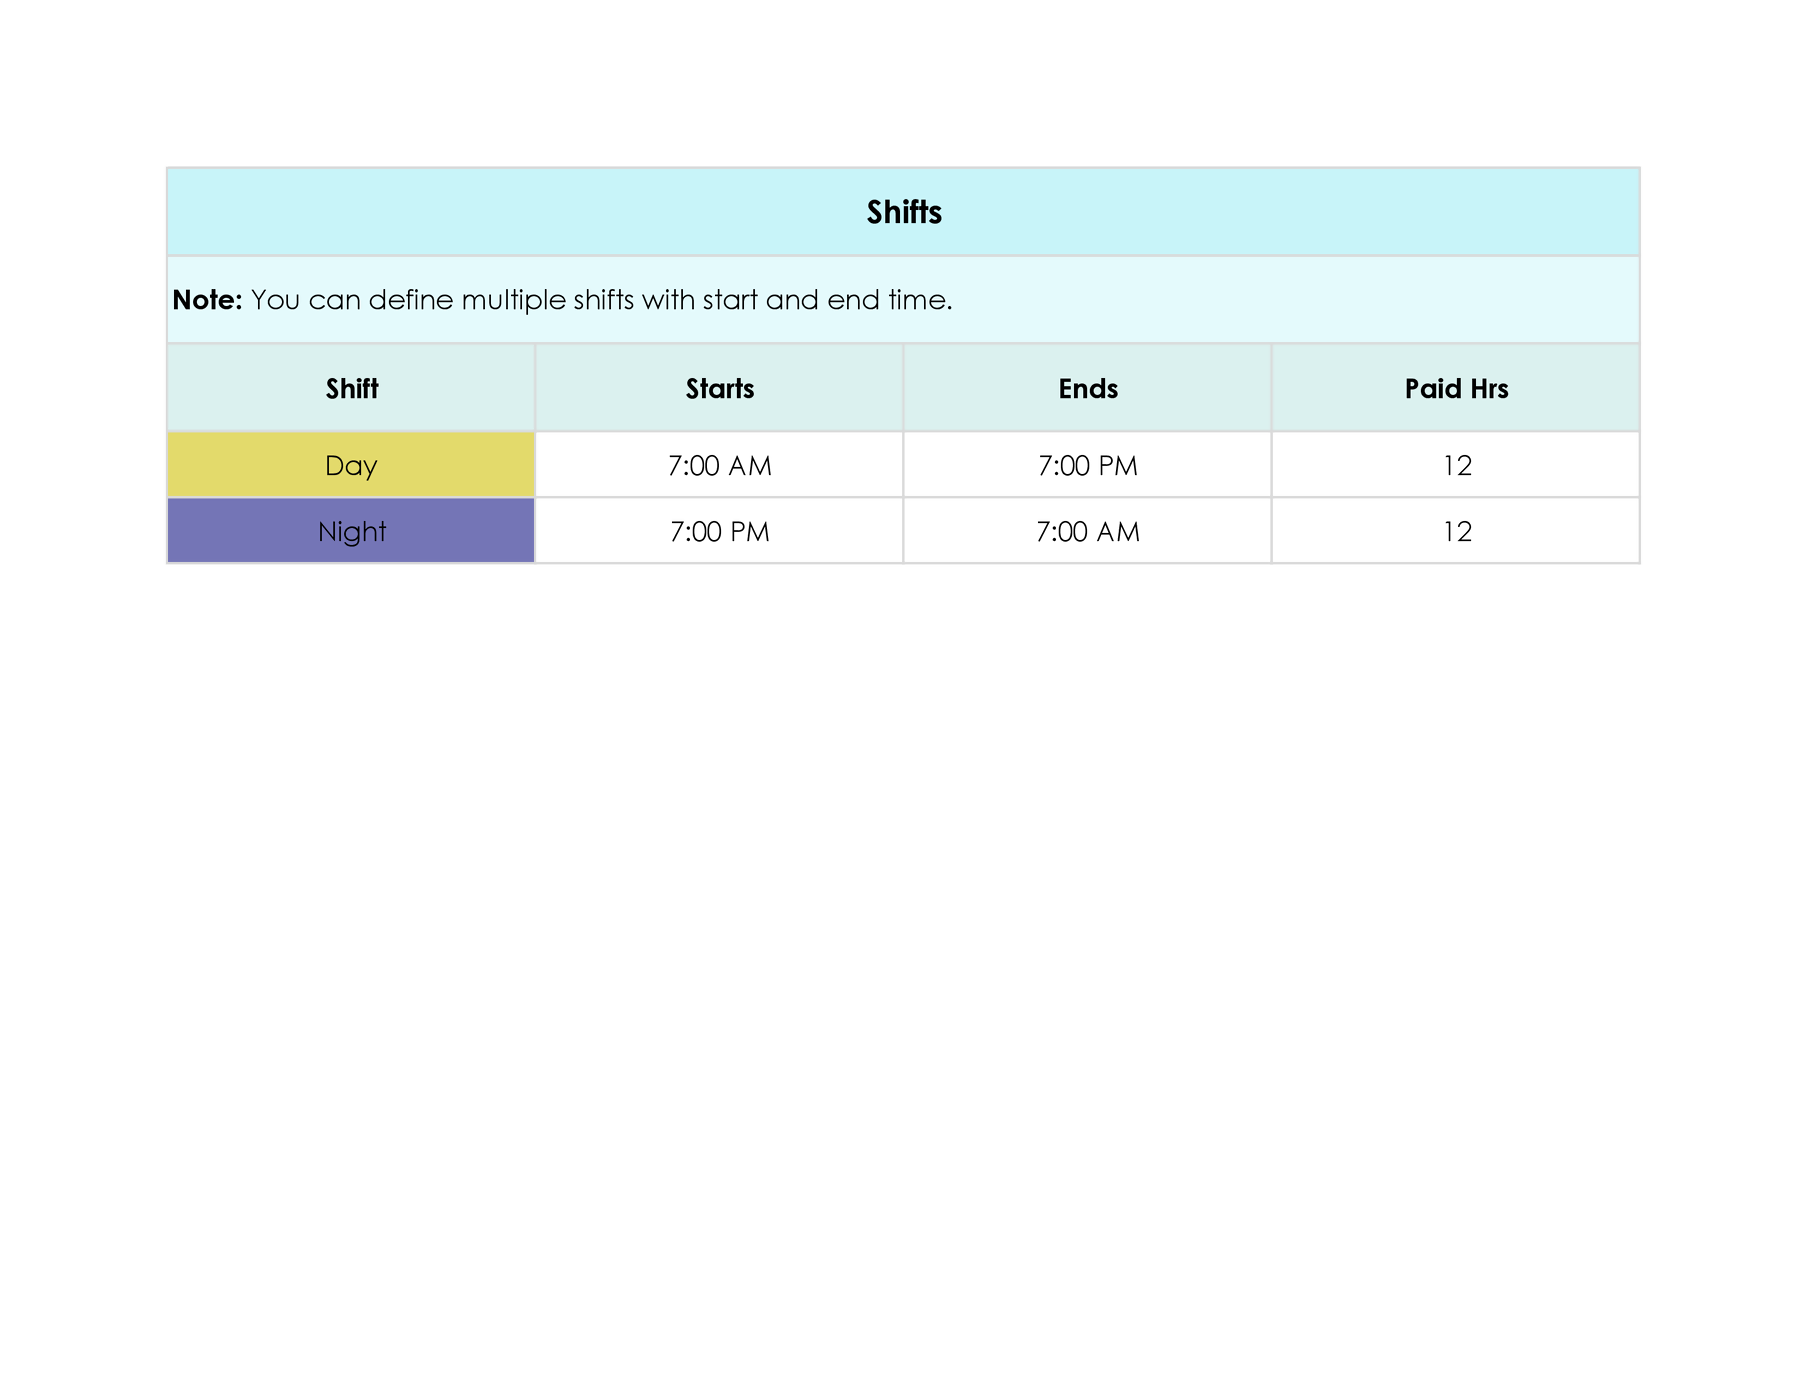Select Day shift start time 7:00 AM
The width and height of the screenshot is (1800, 1391).
click(x=719, y=465)
